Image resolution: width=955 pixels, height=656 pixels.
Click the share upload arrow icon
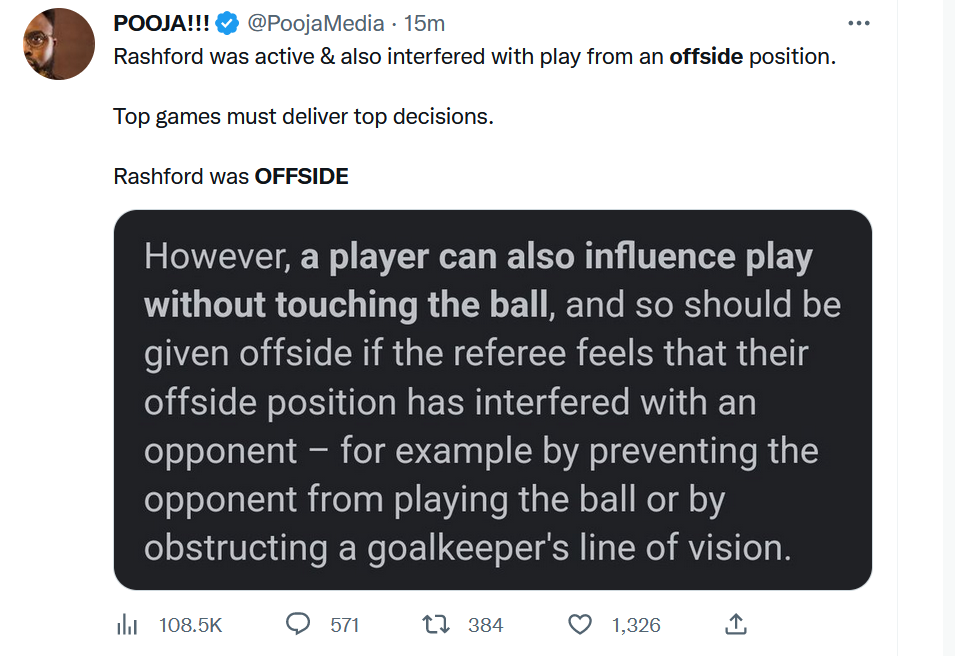(735, 624)
